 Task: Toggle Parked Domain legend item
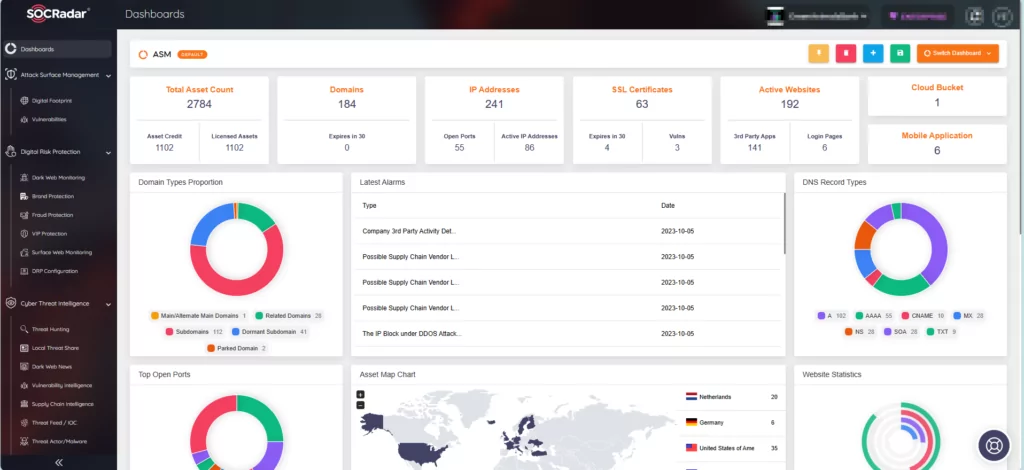point(236,348)
